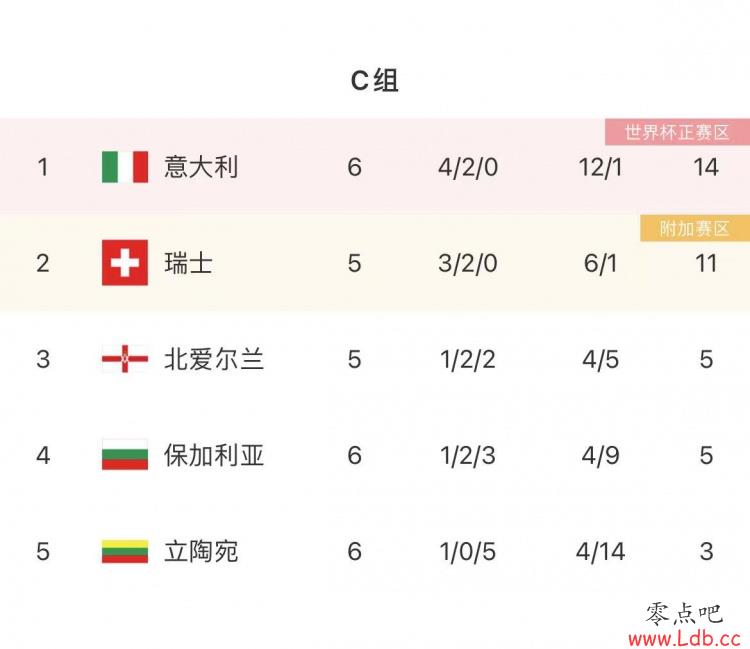Click Lithuania's 4/14 goal record

click(600, 551)
